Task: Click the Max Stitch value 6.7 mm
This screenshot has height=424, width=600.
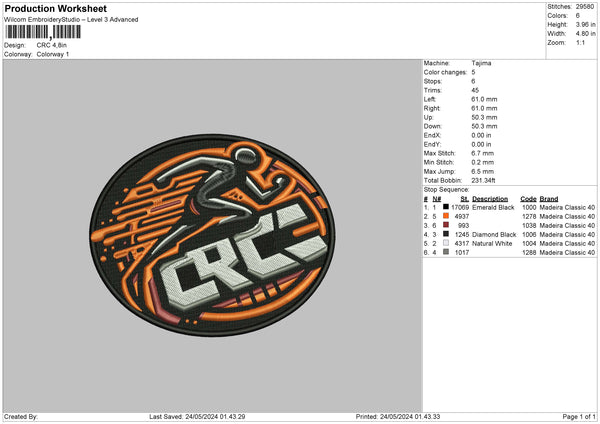Action: [483, 153]
